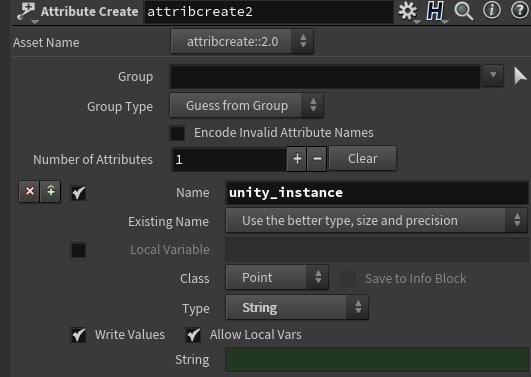The height and width of the screenshot is (377, 531).
Task: Click the Group input field
Action: point(325,77)
